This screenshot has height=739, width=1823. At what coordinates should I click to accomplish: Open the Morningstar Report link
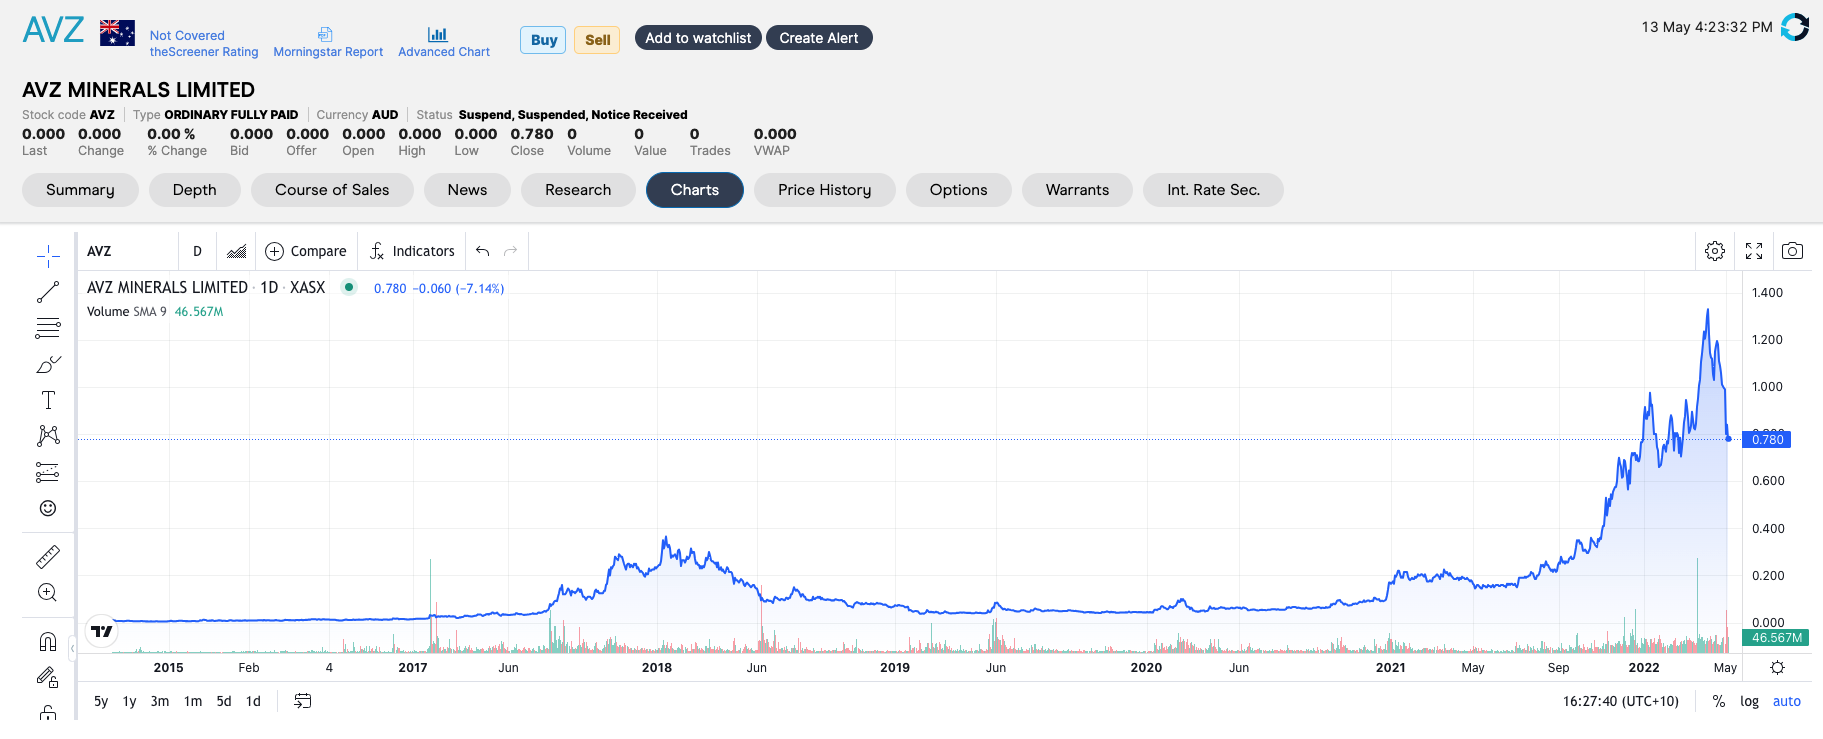(328, 43)
